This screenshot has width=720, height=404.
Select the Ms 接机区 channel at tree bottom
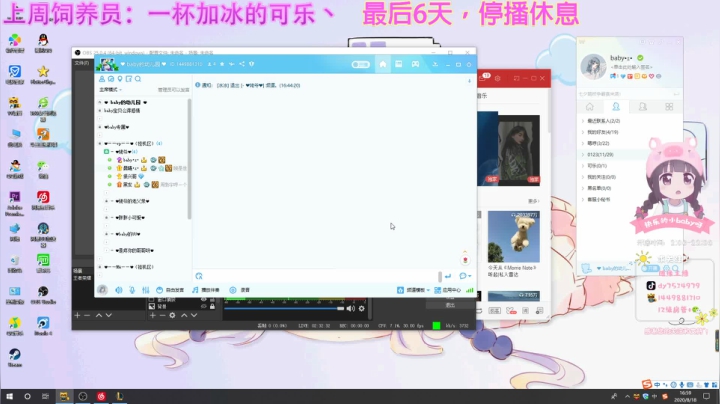[129, 267]
